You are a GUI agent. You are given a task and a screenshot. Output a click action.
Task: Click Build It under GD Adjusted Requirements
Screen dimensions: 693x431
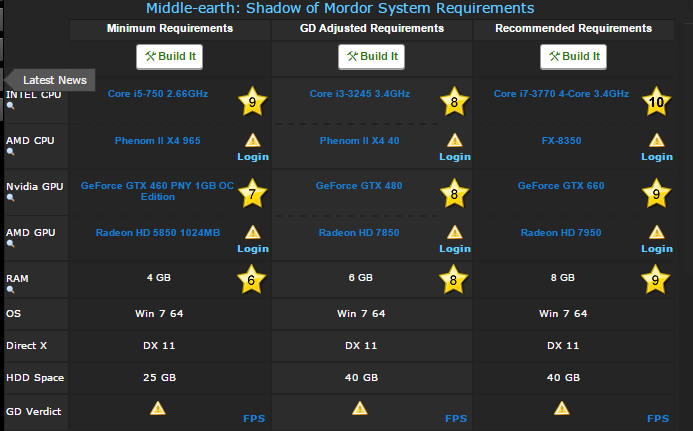click(372, 57)
